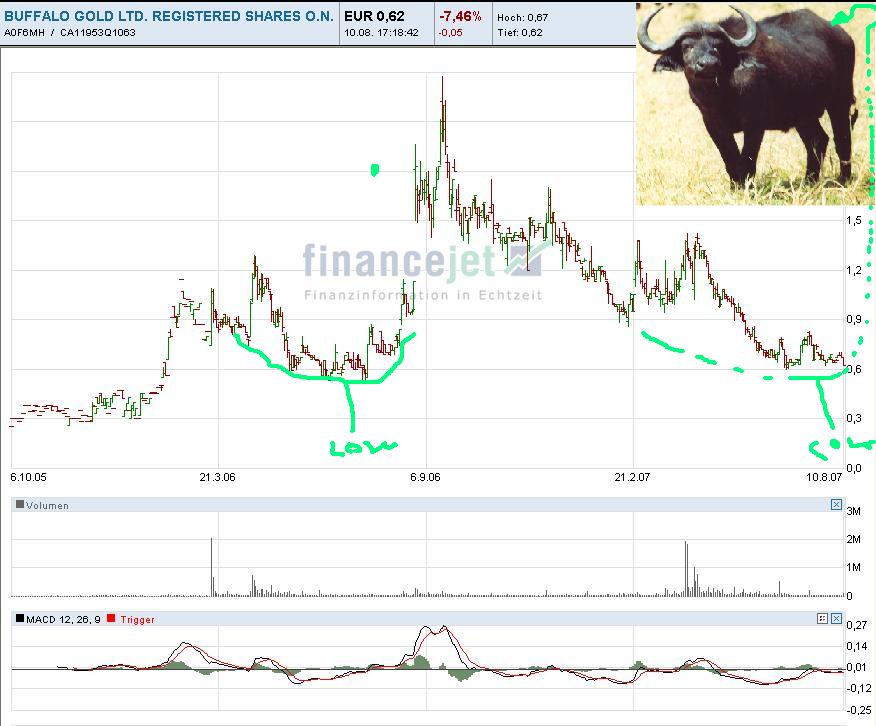876x726 pixels.
Task: Close the Volumen panel
Action: pyautogui.click(x=836, y=505)
